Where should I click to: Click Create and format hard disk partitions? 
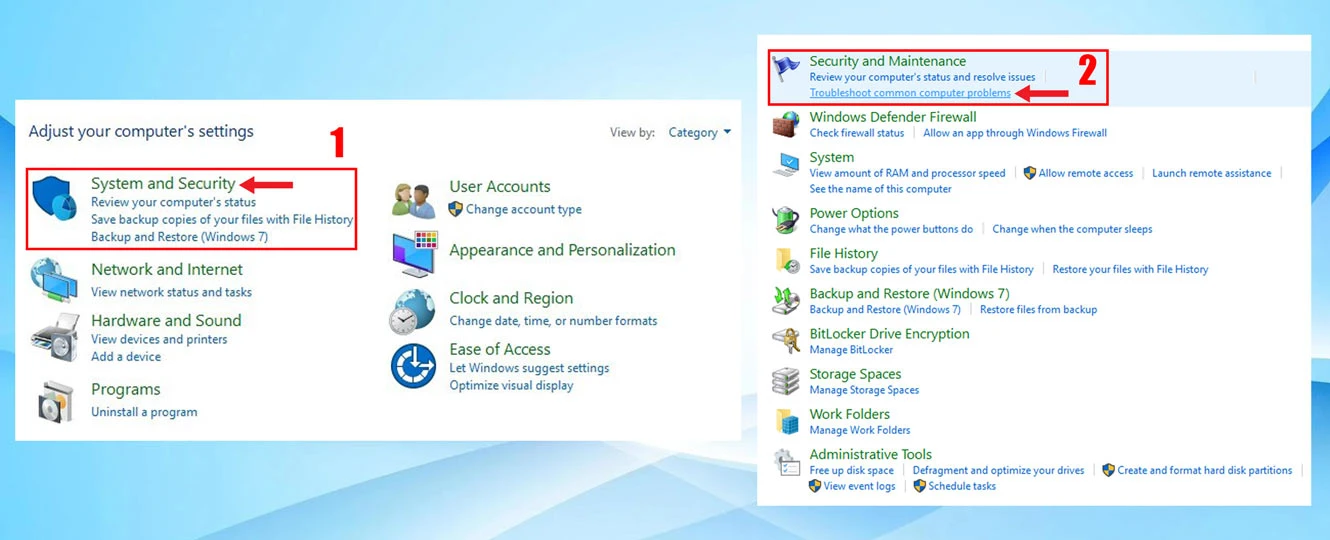(x=1205, y=470)
